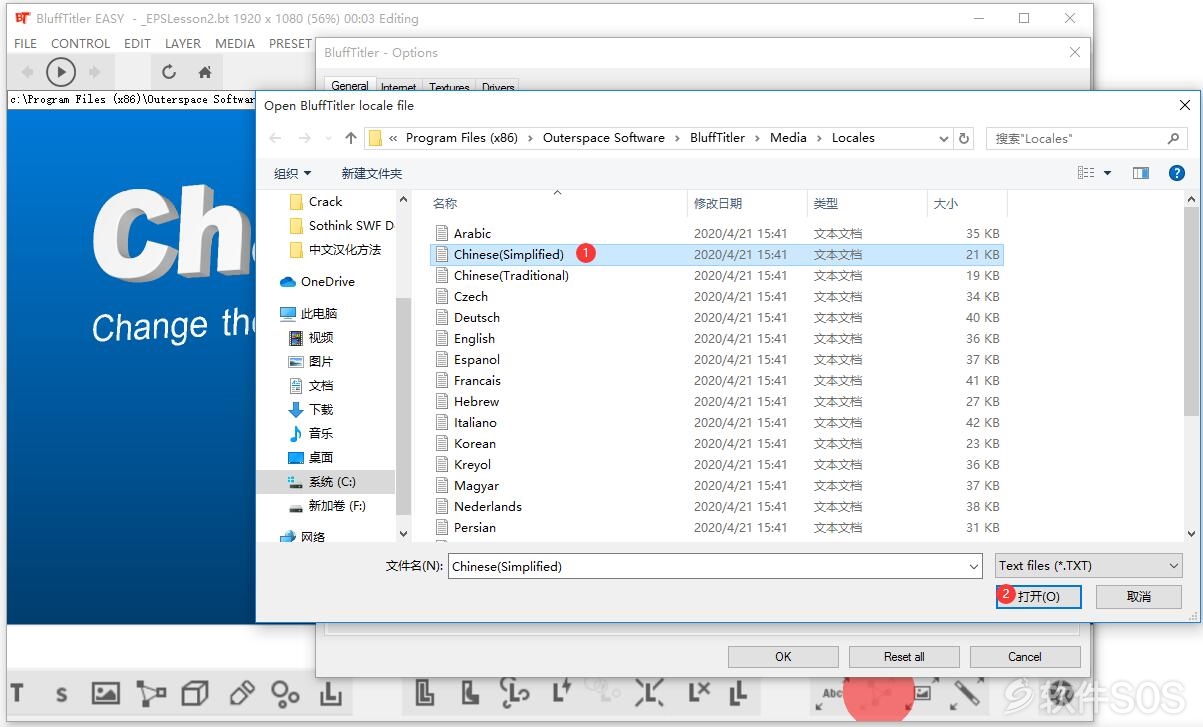Select the Korean locale file
Image resolution: width=1203 pixels, height=727 pixels.
pos(716,444)
